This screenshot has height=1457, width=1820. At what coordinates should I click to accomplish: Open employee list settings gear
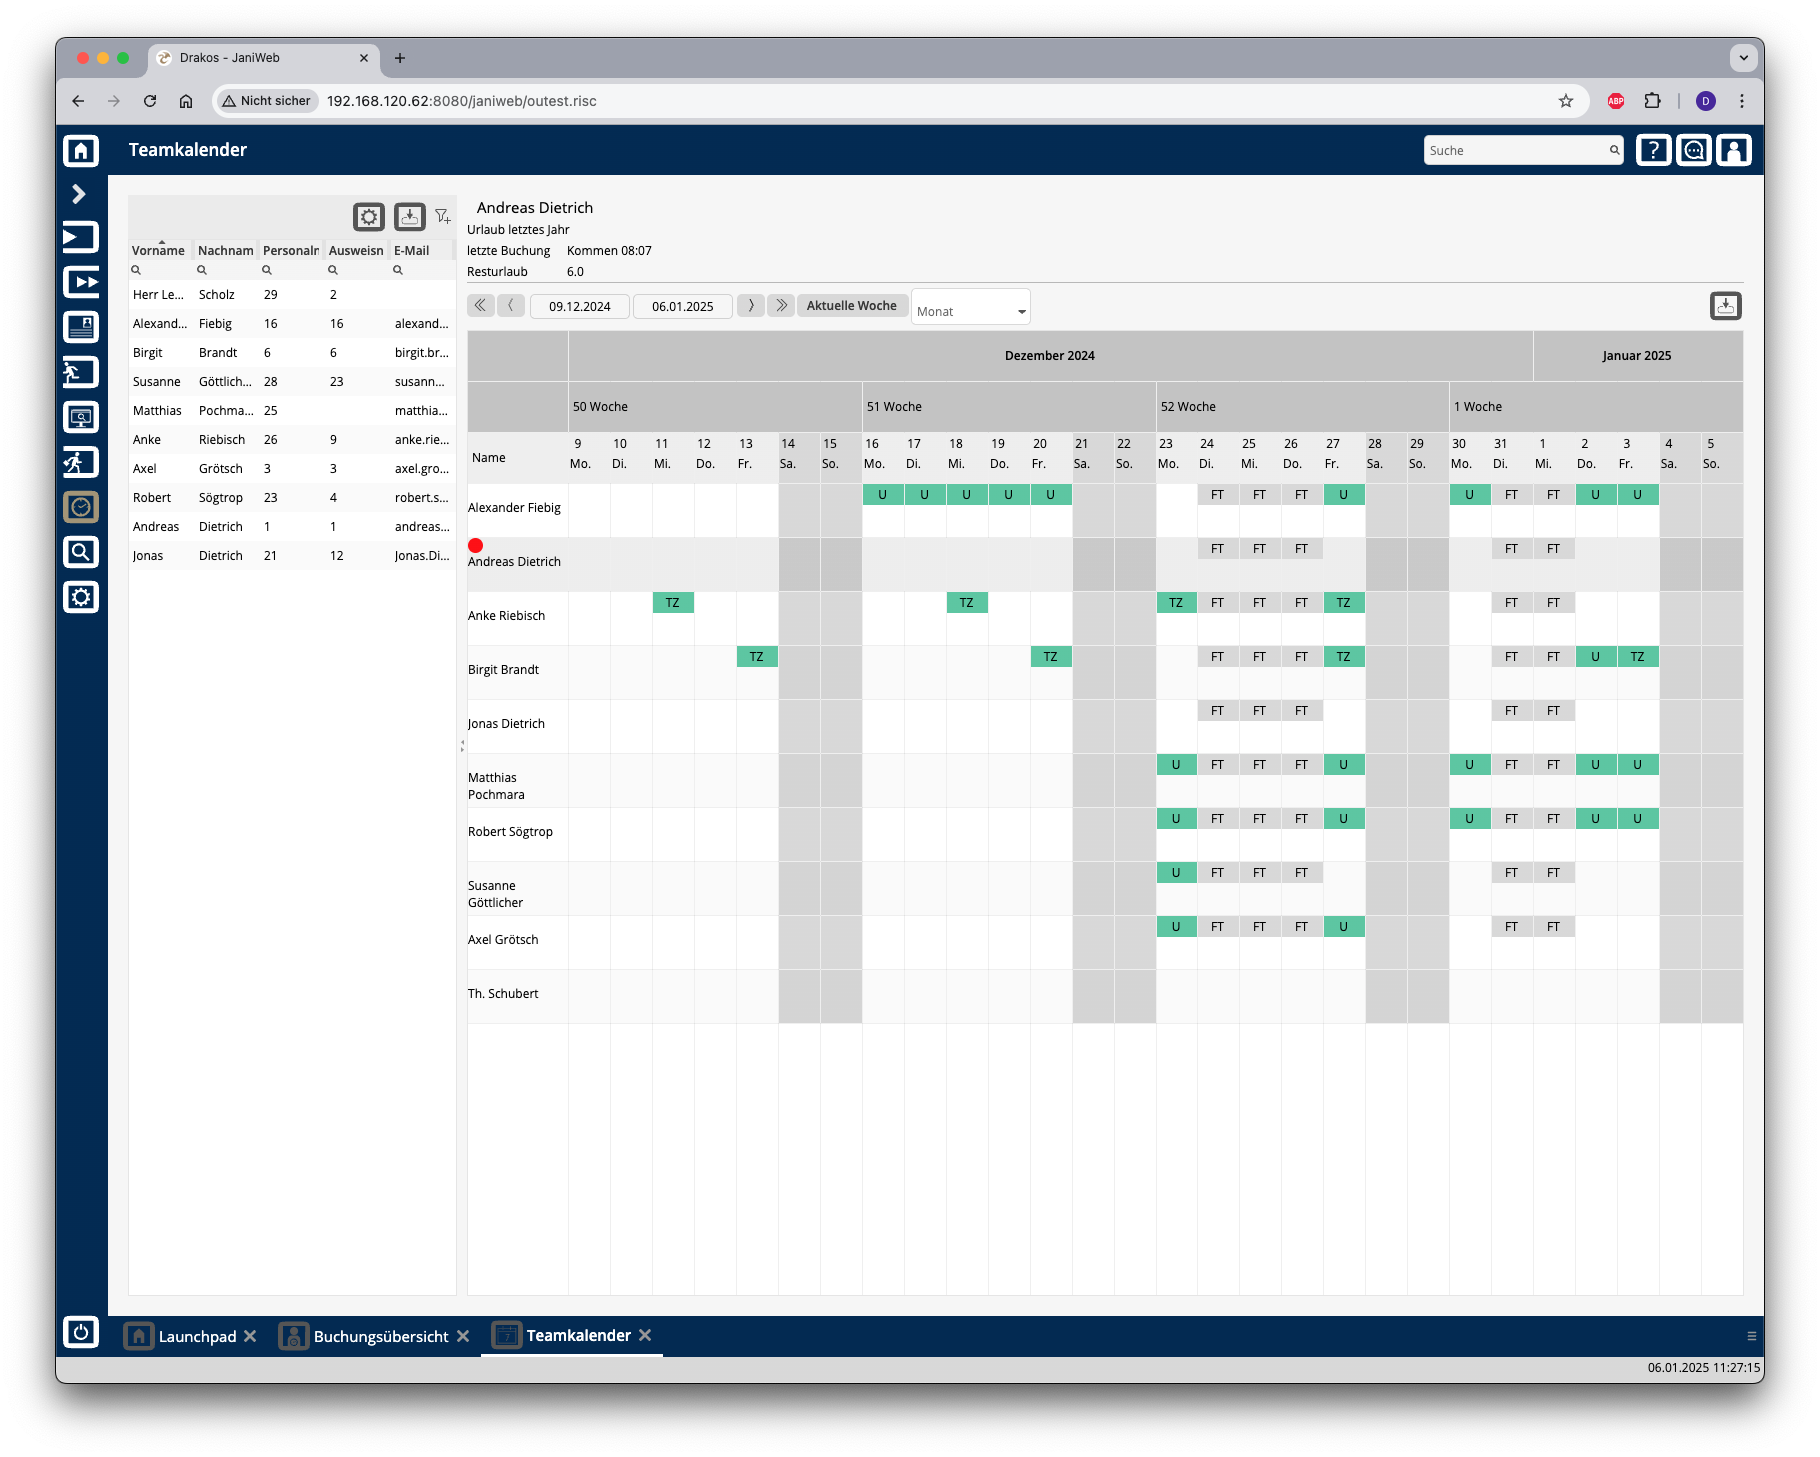[369, 216]
